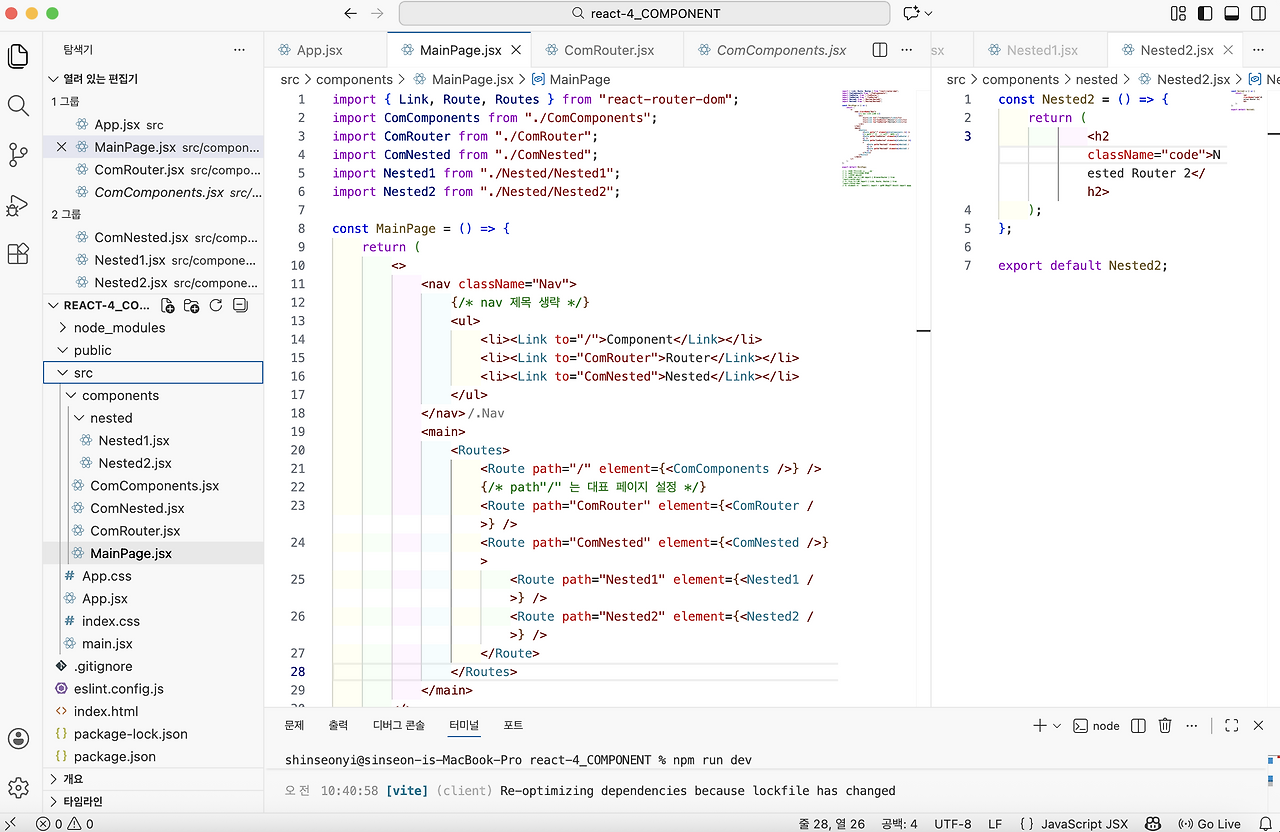Screen dimensions: 1280x832
Task: Open the Source Control view
Action: coord(18,155)
